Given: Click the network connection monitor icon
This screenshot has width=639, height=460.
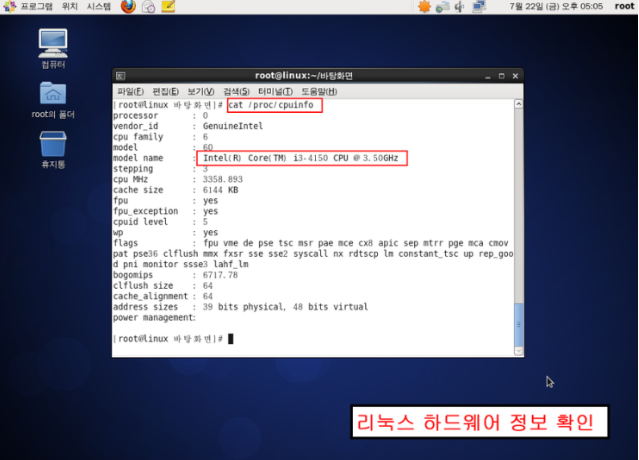Looking at the screenshot, I should coord(479,7).
